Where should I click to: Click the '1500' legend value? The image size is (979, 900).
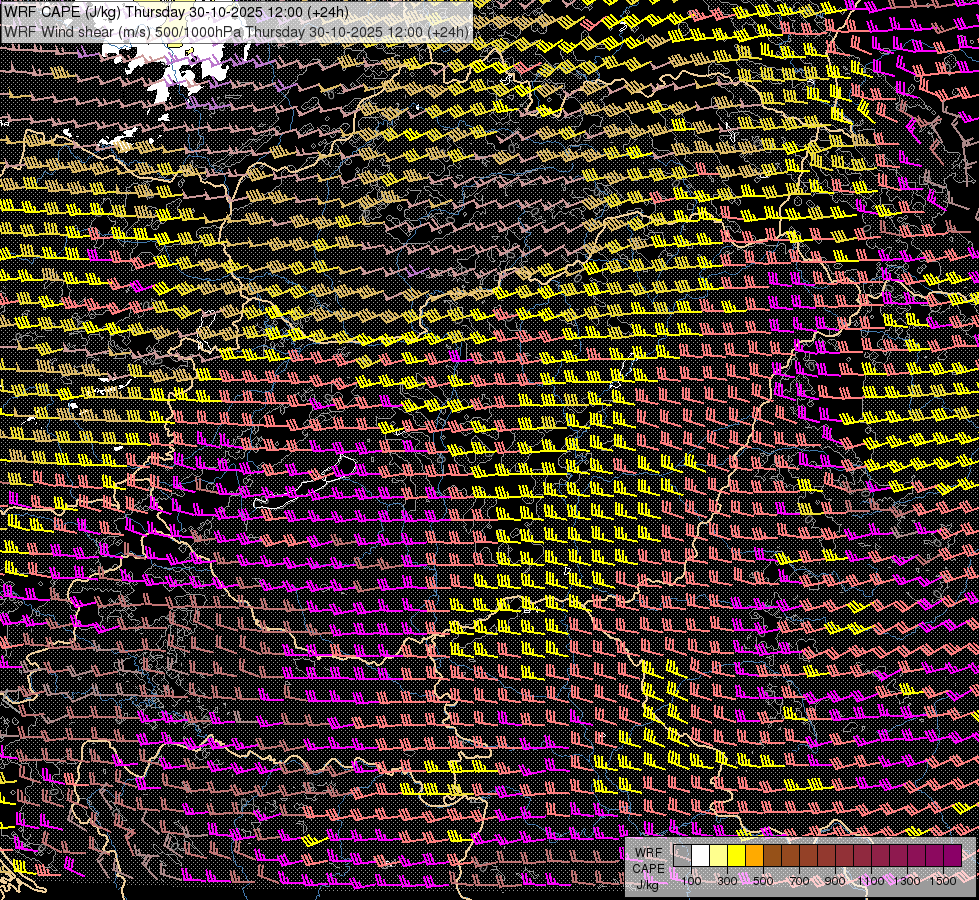pos(943,881)
